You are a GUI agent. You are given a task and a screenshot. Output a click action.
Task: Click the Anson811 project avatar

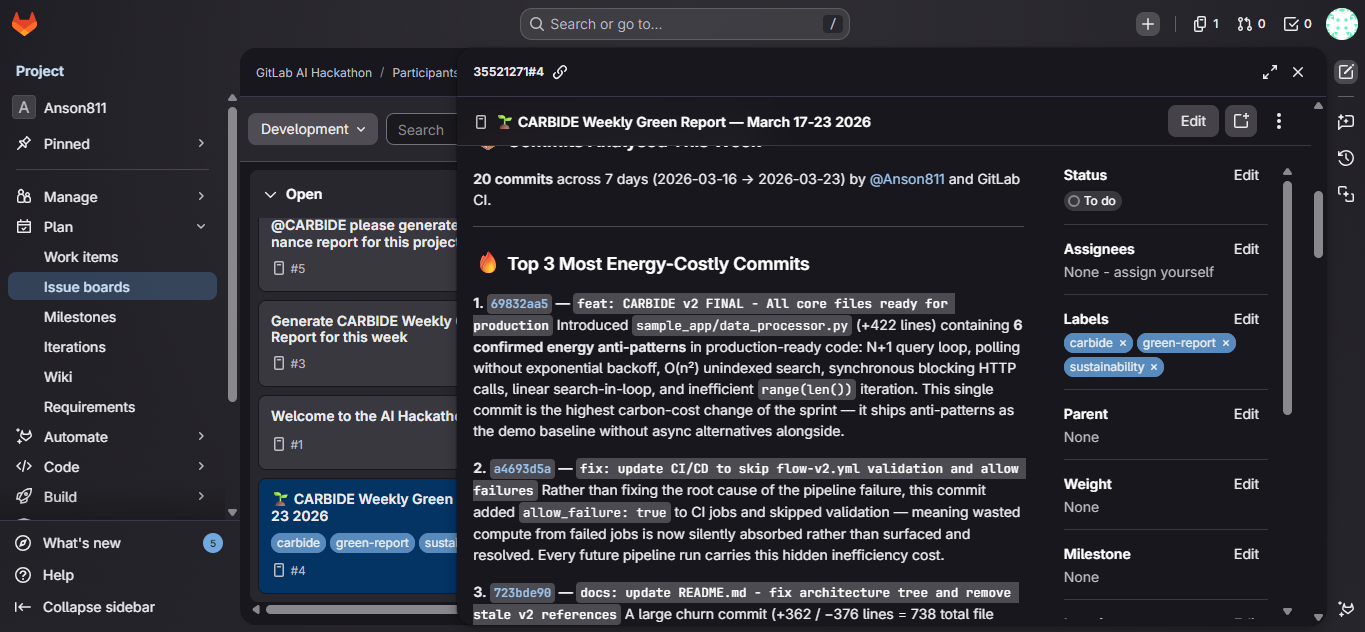(x=24, y=108)
